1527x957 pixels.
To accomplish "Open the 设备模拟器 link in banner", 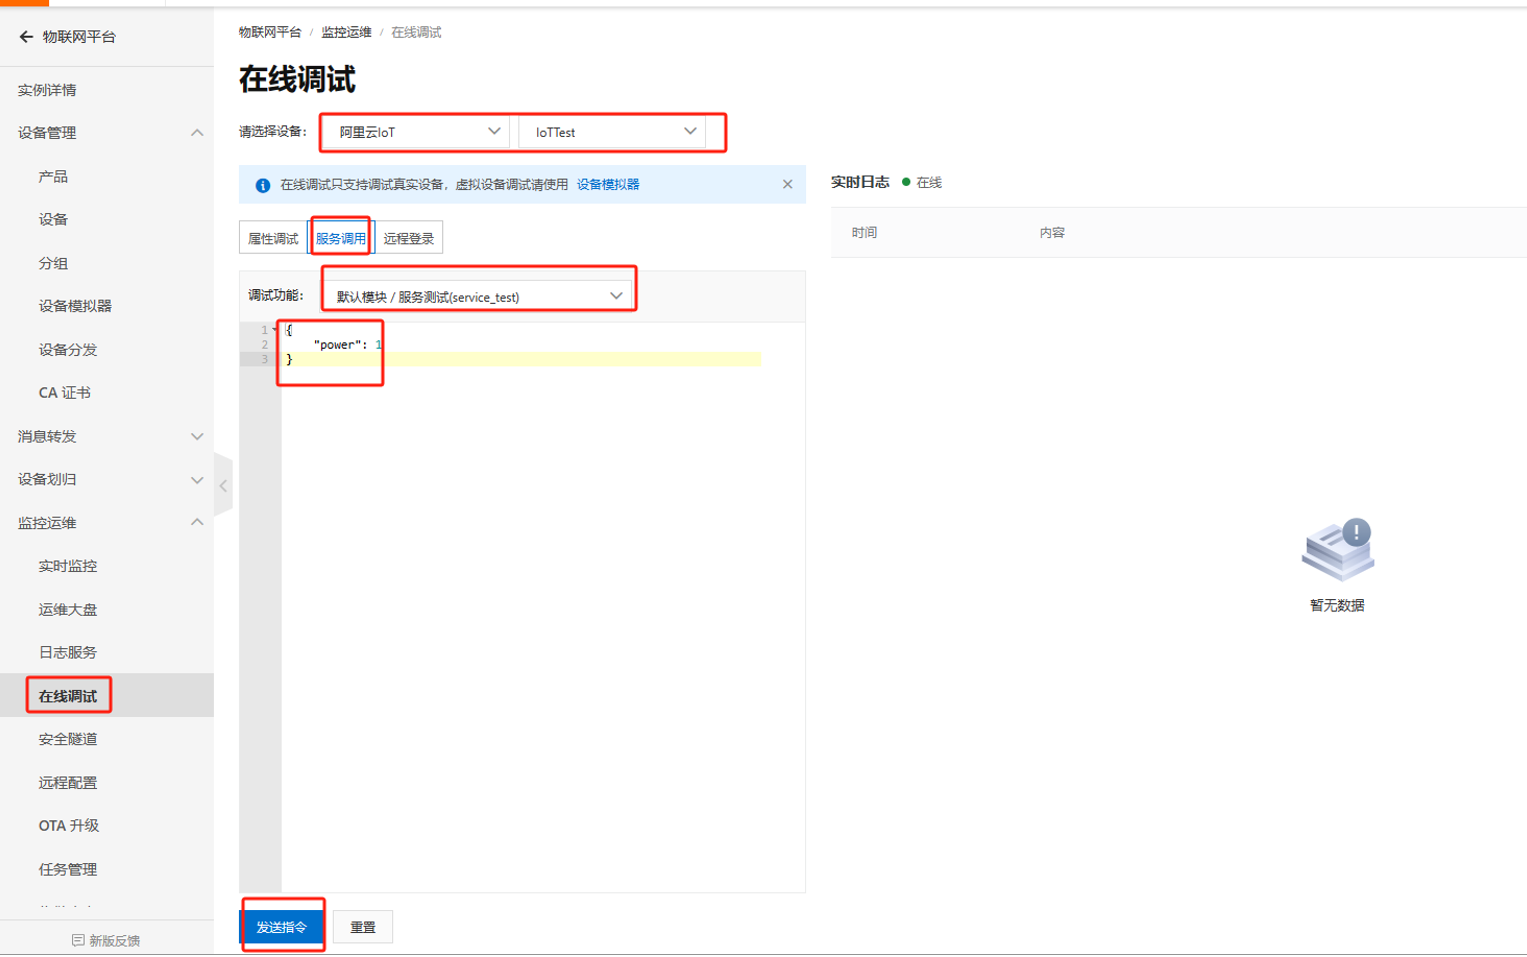I will 607,184.
